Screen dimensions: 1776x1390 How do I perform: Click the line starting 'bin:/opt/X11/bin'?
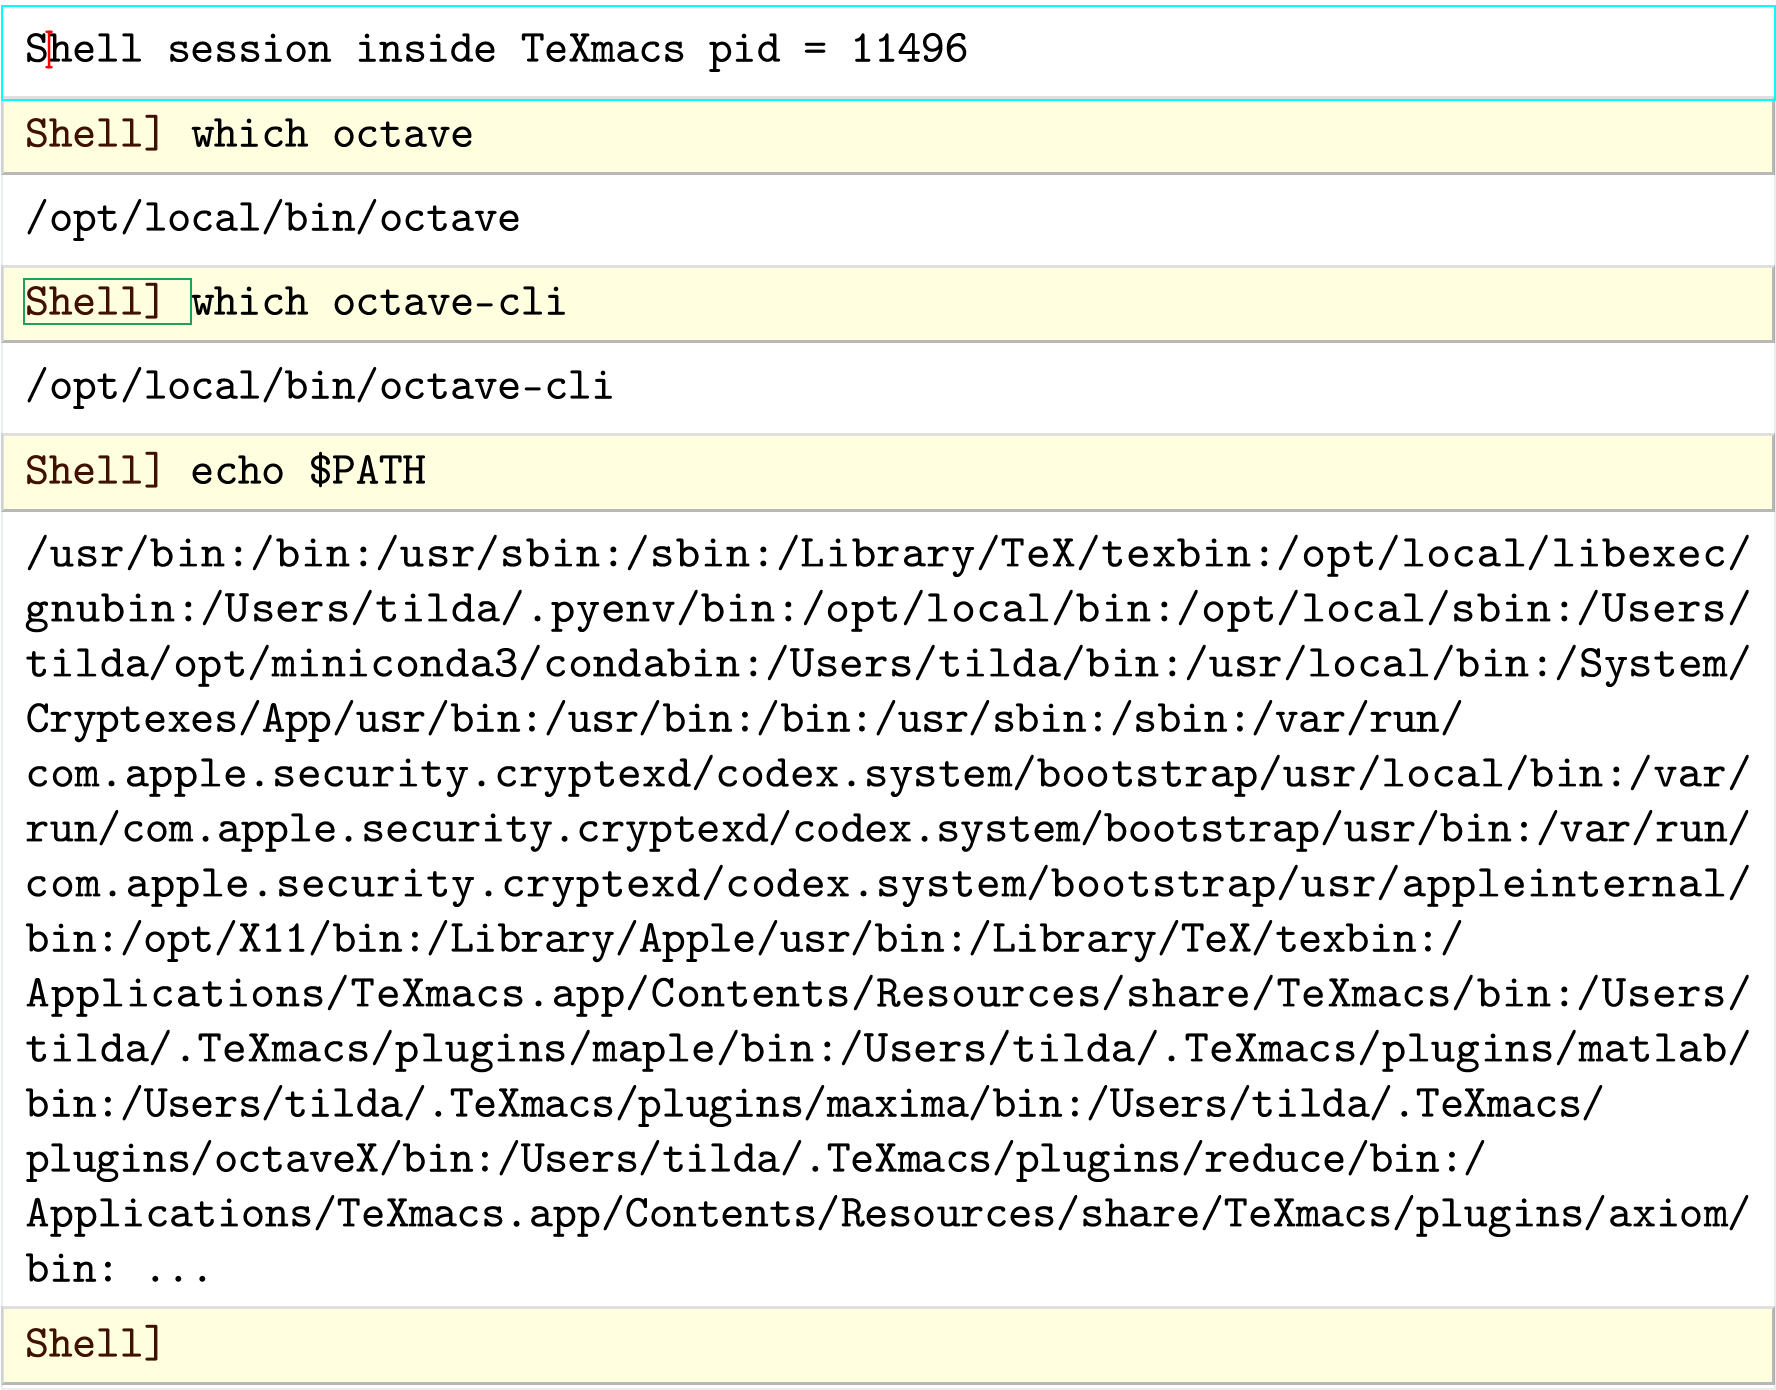pyautogui.click(x=744, y=940)
